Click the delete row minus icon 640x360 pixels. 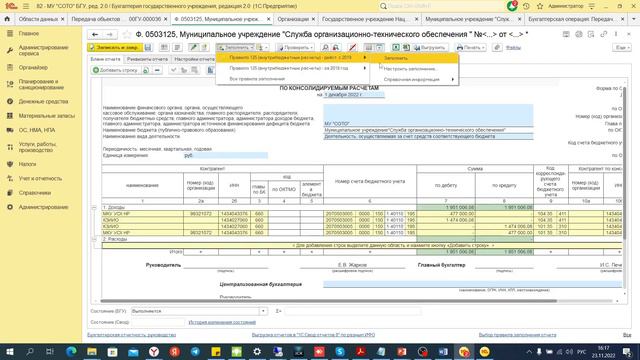pos(157,70)
